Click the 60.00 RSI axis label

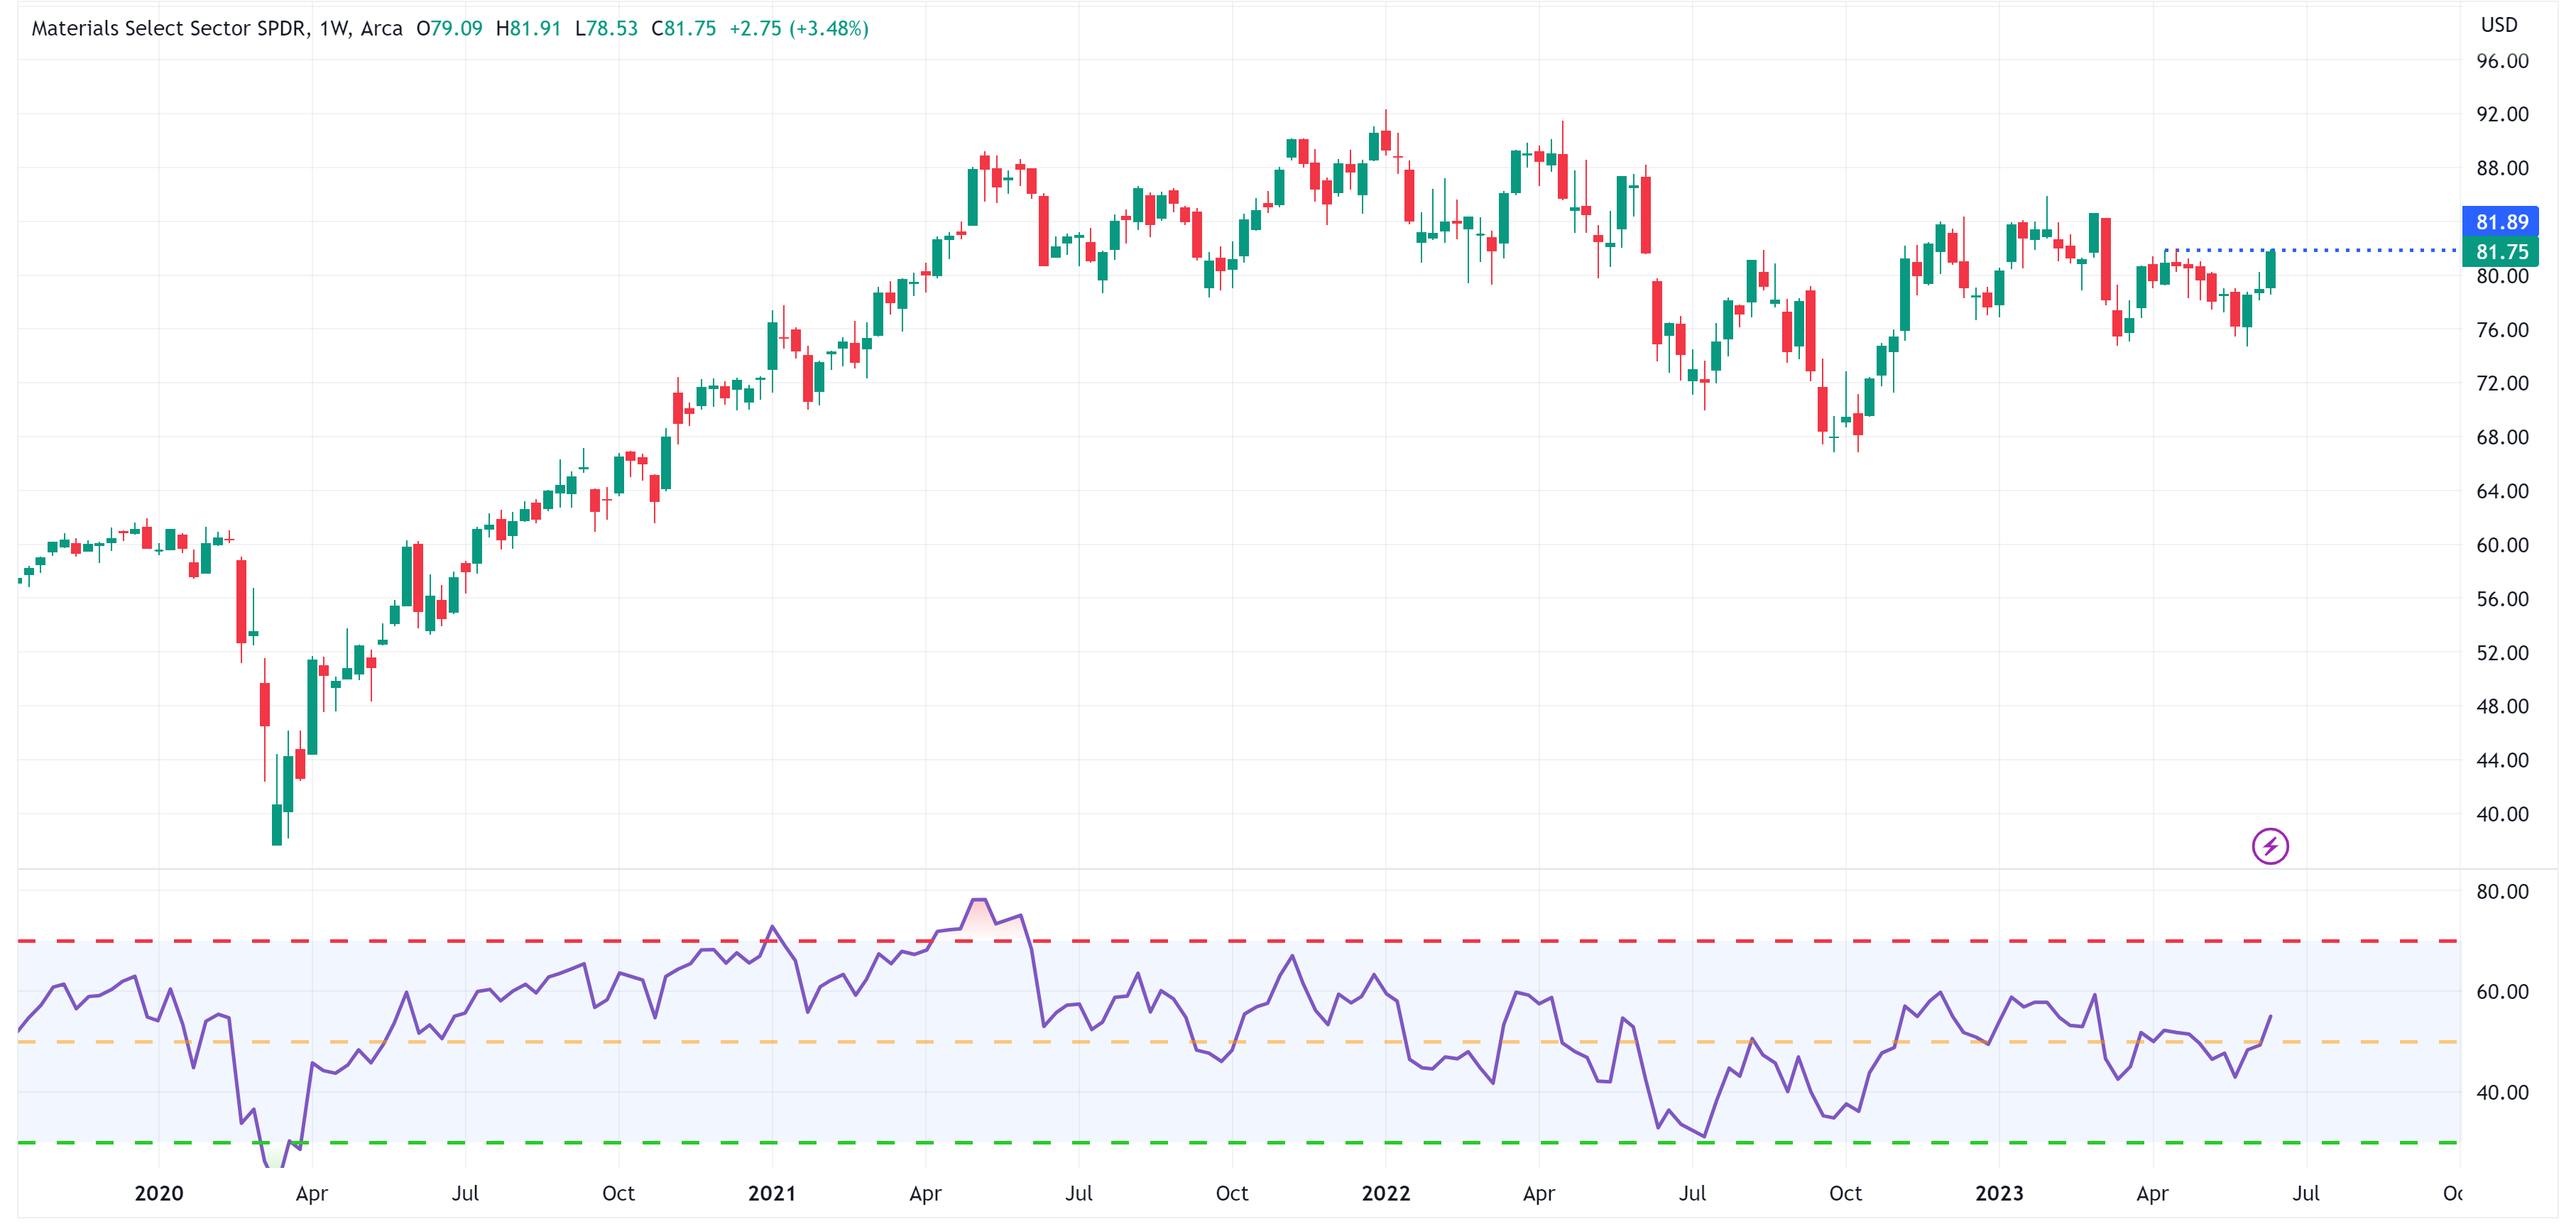tap(2501, 991)
